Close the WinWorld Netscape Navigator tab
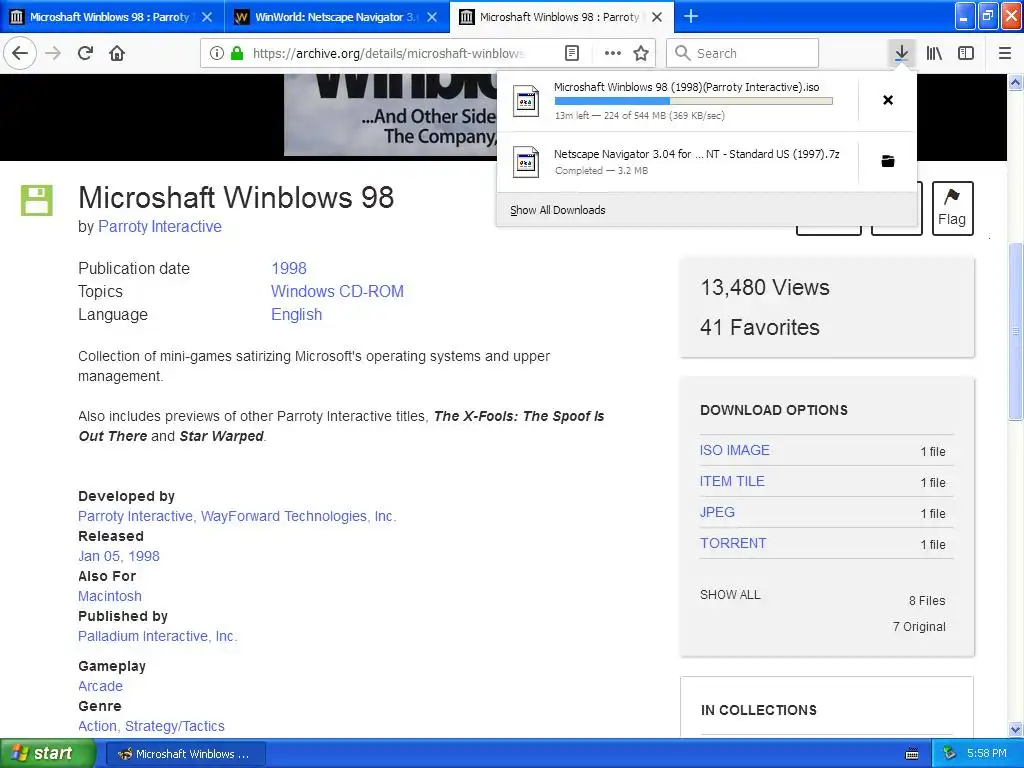 pyautogui.click(x=432, y=17)
